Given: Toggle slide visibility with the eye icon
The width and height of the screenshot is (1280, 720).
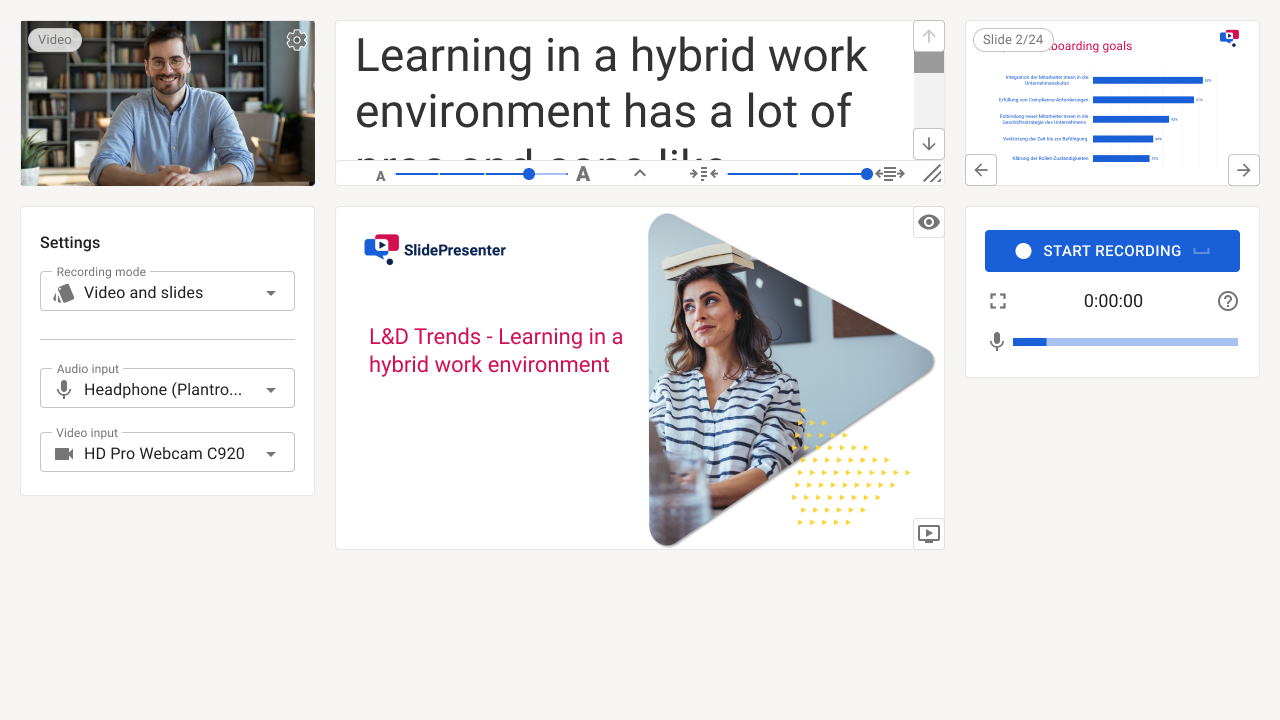Looking at the screenshot, I should [928, 222].
